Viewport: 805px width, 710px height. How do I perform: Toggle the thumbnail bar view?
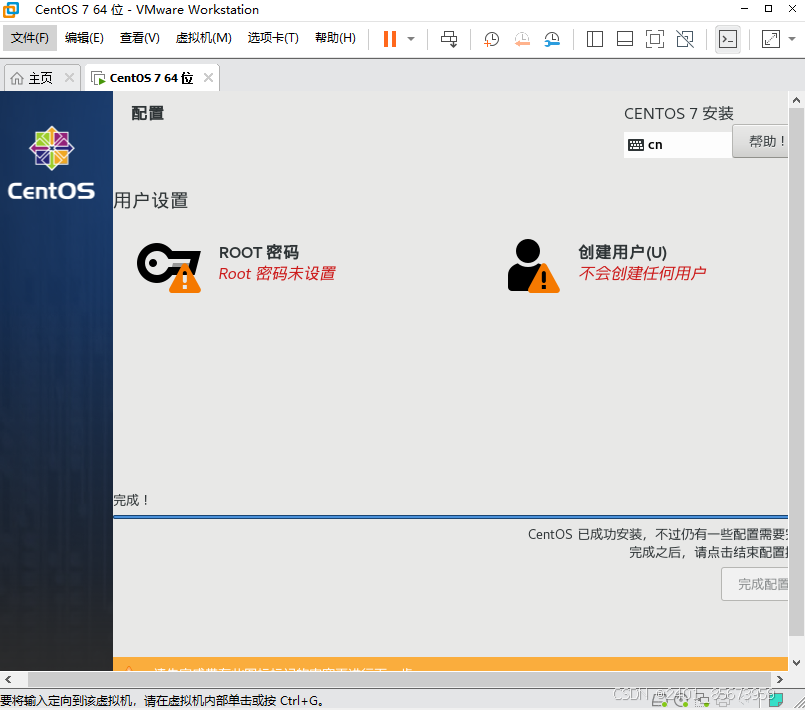point(624,39)
